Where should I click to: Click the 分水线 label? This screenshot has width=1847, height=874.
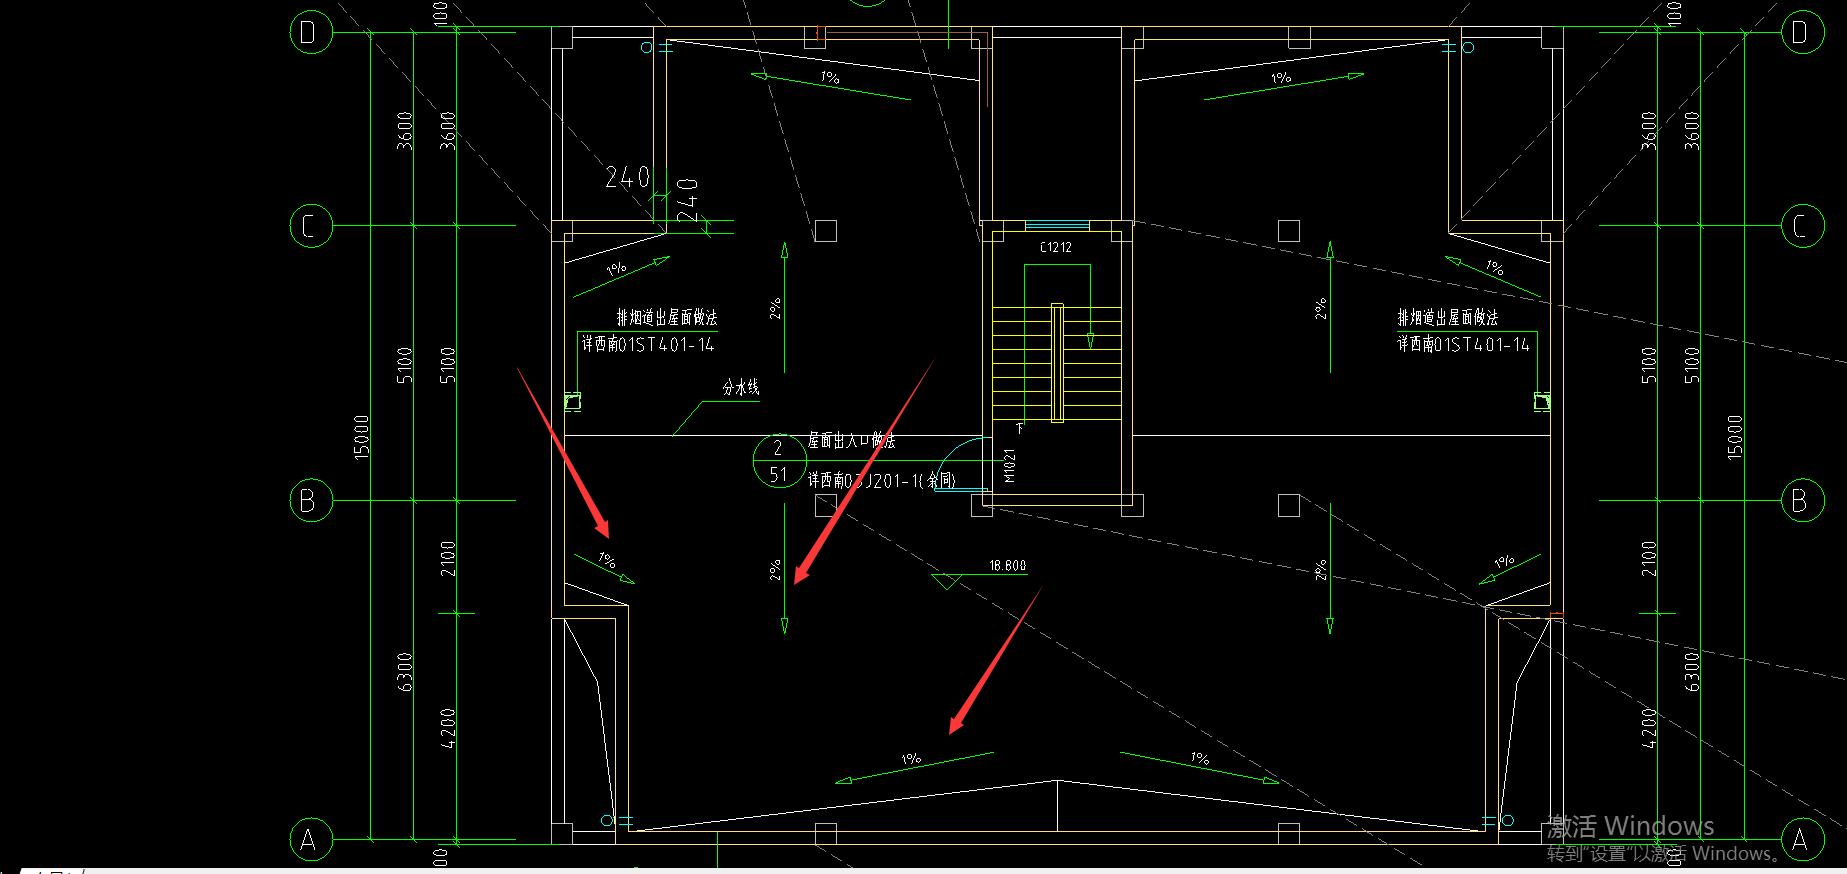pos(741,388)
